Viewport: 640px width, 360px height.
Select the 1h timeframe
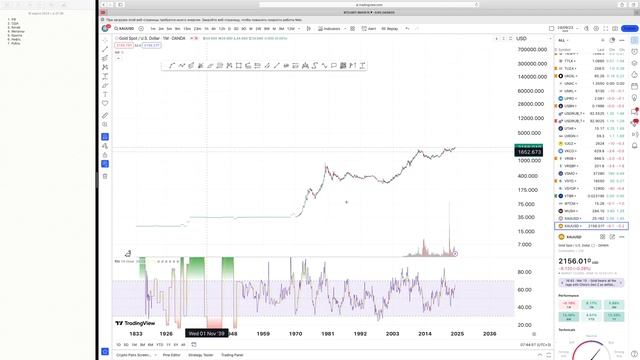click(206, 29)
